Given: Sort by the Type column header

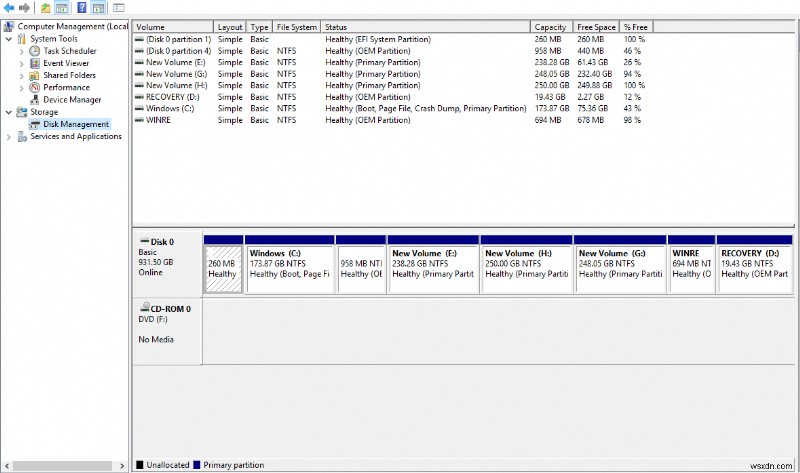Looking at the screenshot, I should click(x=260, y=27).
